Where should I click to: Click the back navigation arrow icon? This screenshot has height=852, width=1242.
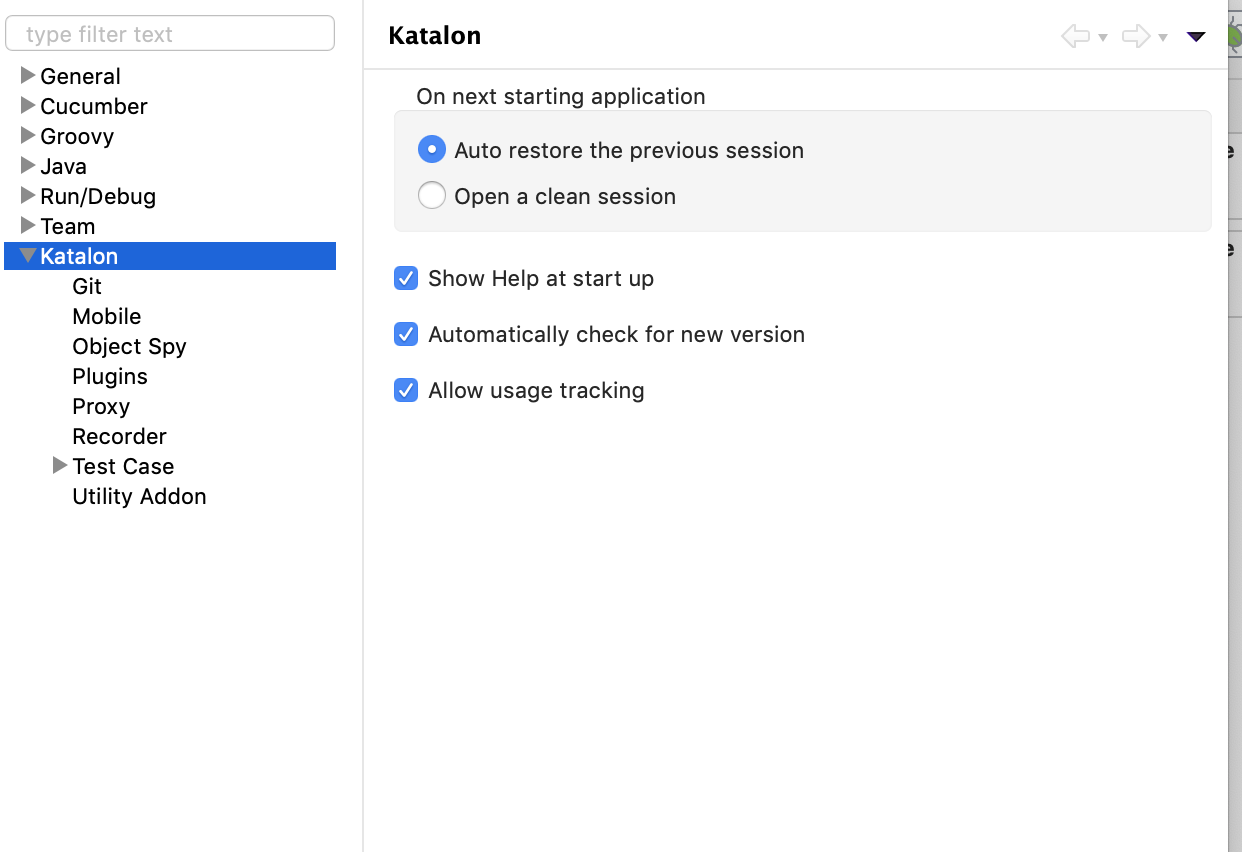pyautogui.click(x=1075, y=37)
